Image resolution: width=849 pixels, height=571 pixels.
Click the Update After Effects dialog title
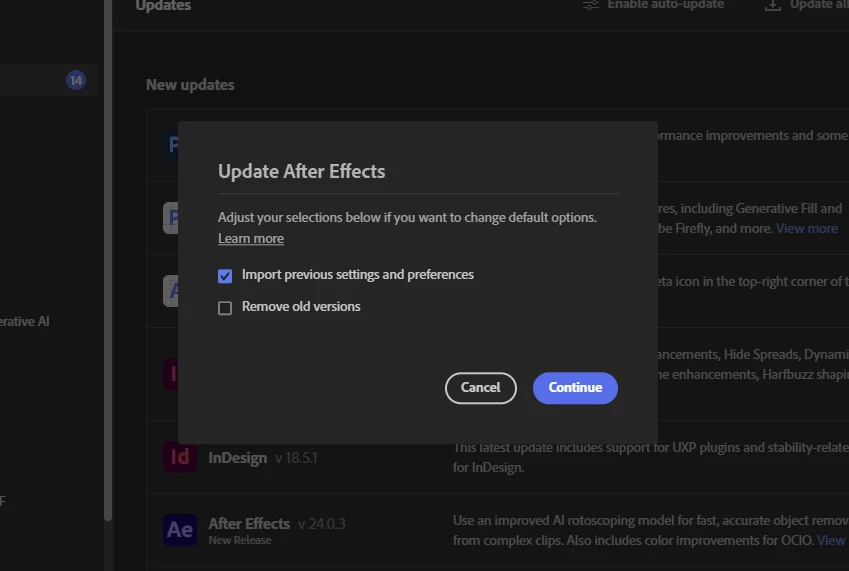point(302,172)
